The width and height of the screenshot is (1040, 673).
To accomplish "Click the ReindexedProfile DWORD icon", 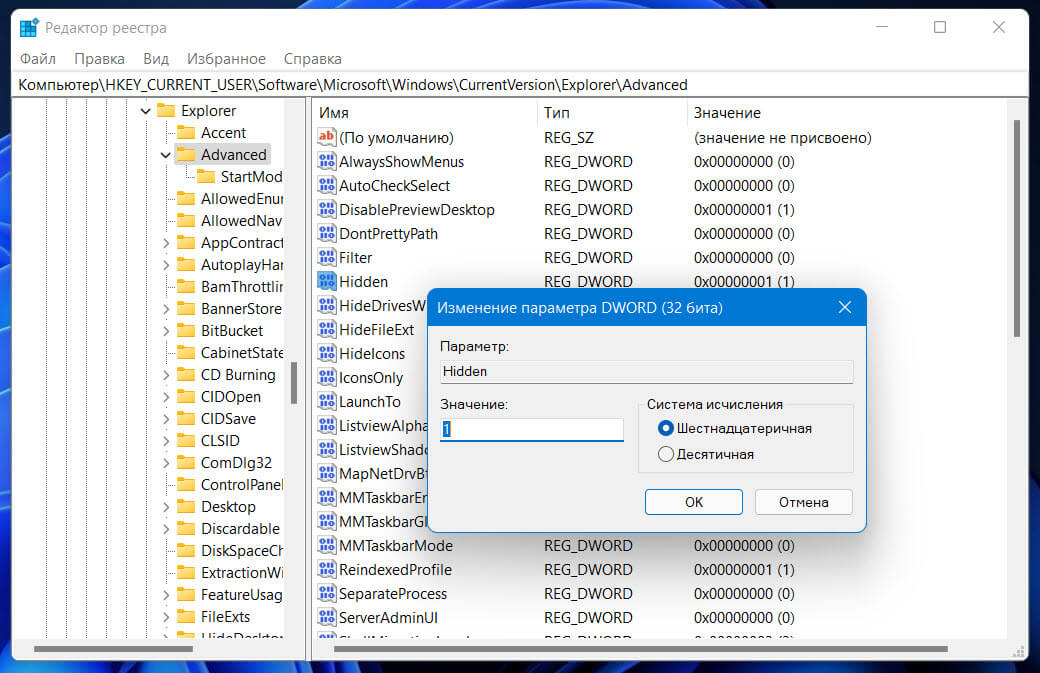I will pyautogui.click(x=326, y=569).
